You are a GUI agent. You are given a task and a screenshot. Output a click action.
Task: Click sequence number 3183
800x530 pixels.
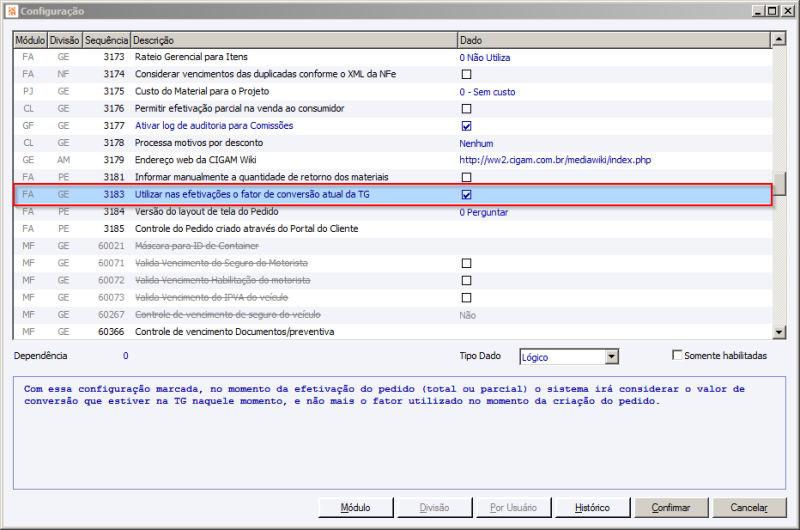coord(114,194)
